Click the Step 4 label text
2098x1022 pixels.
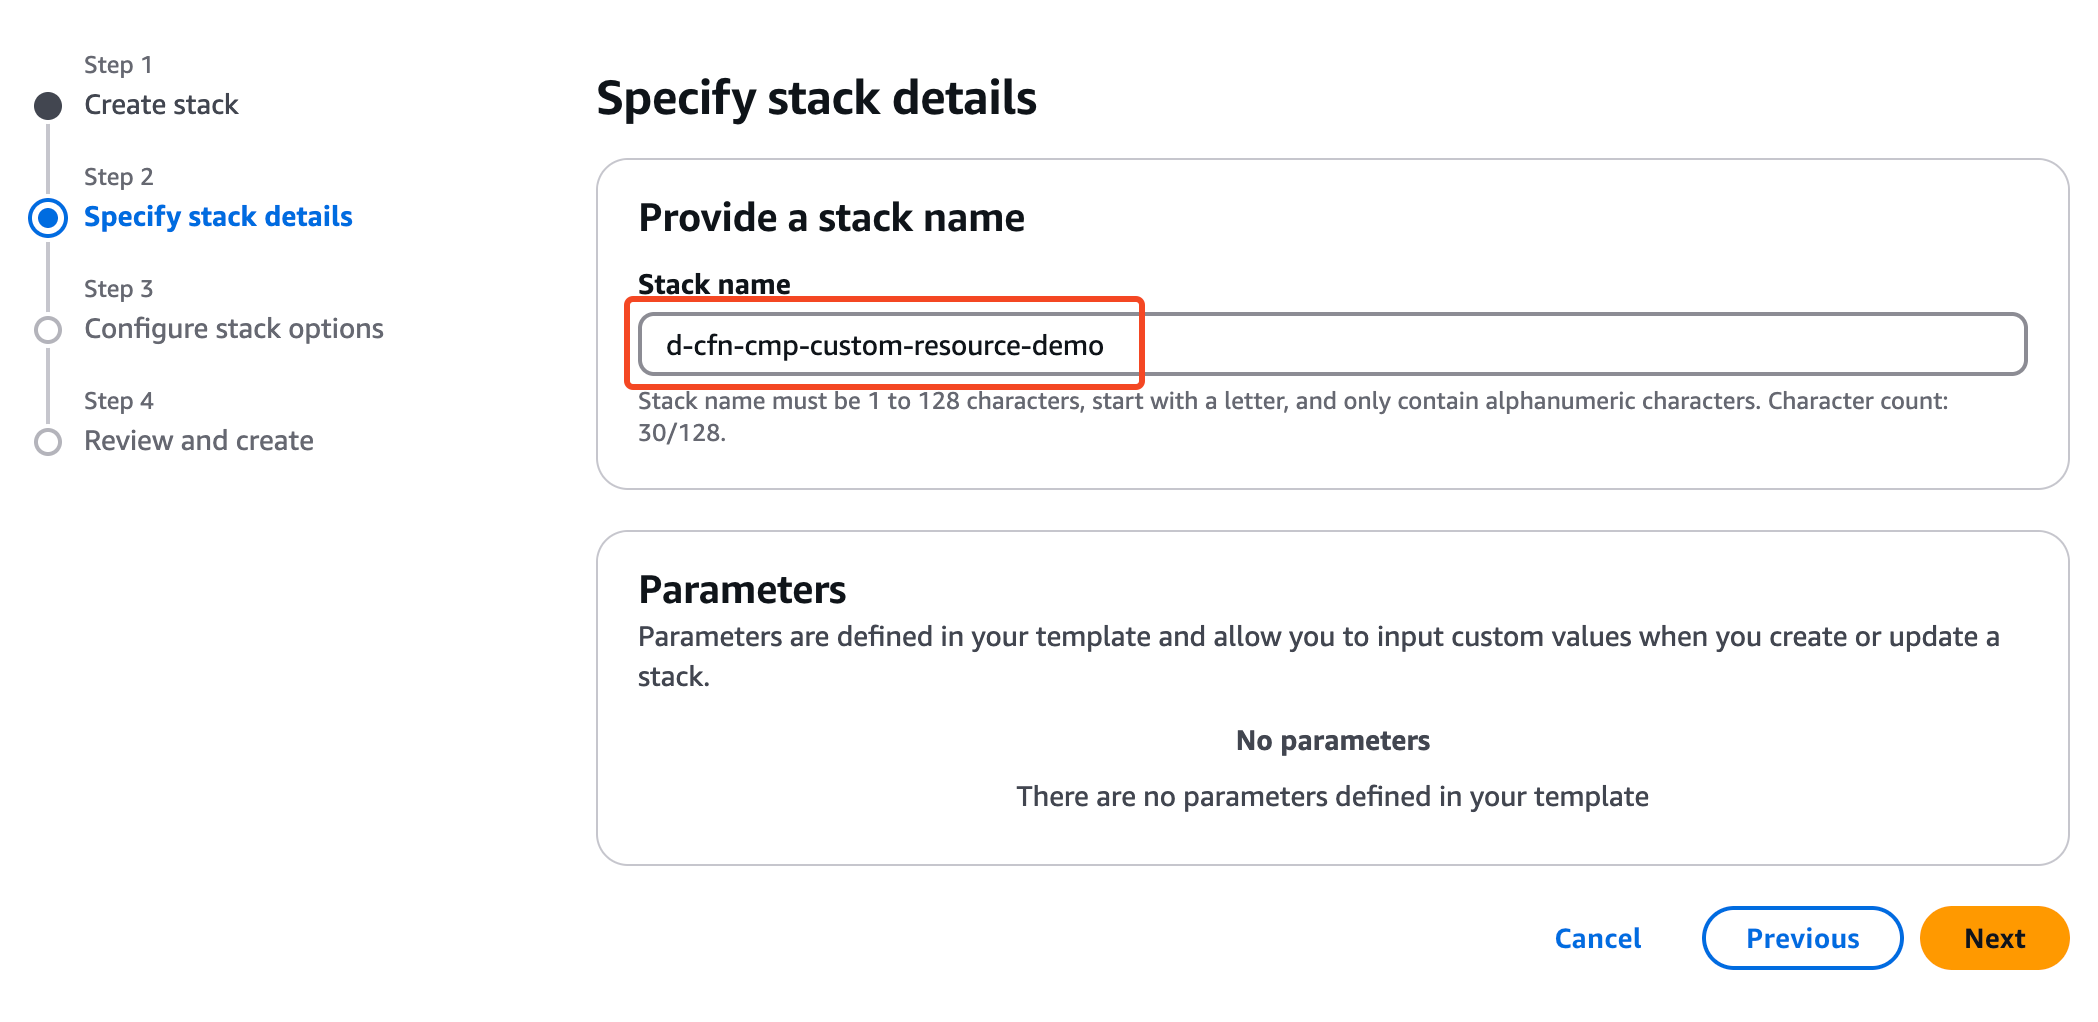118,401
